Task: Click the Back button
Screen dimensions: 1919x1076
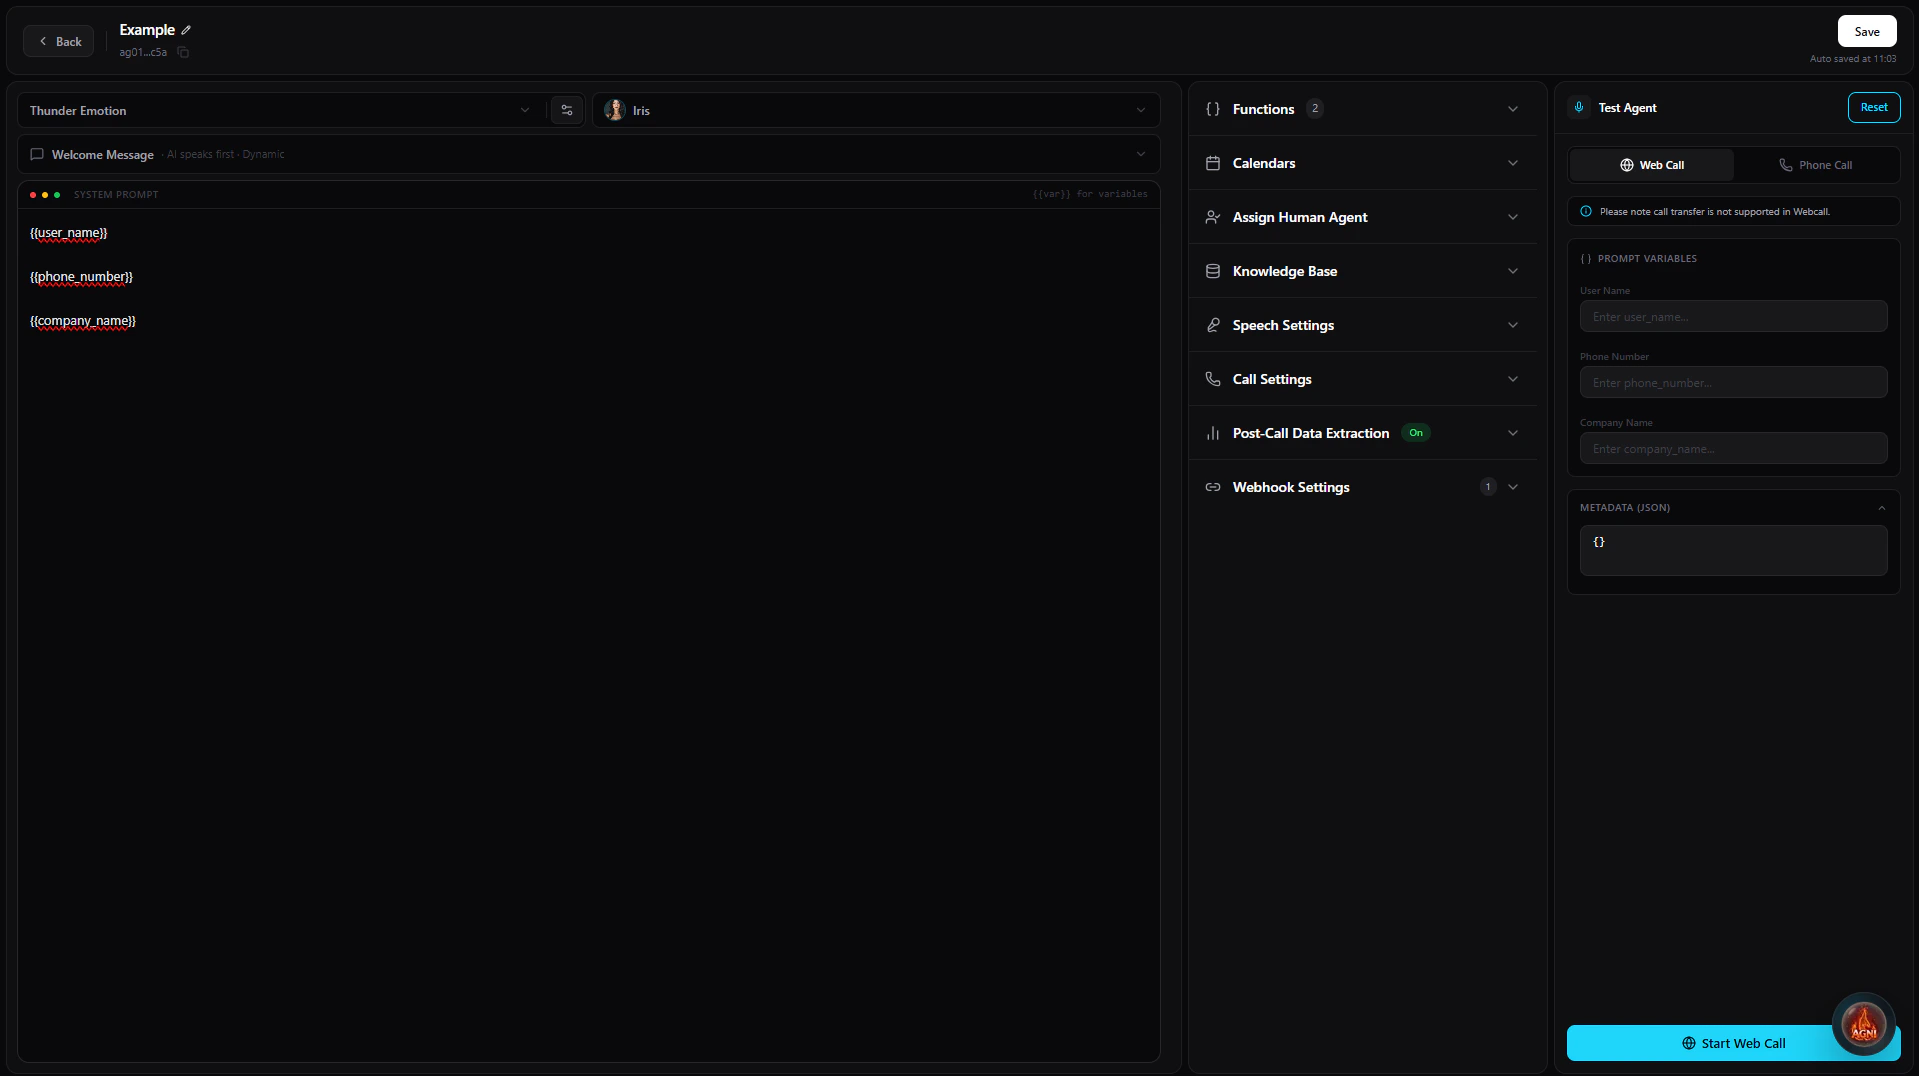Action: point(59,41)
